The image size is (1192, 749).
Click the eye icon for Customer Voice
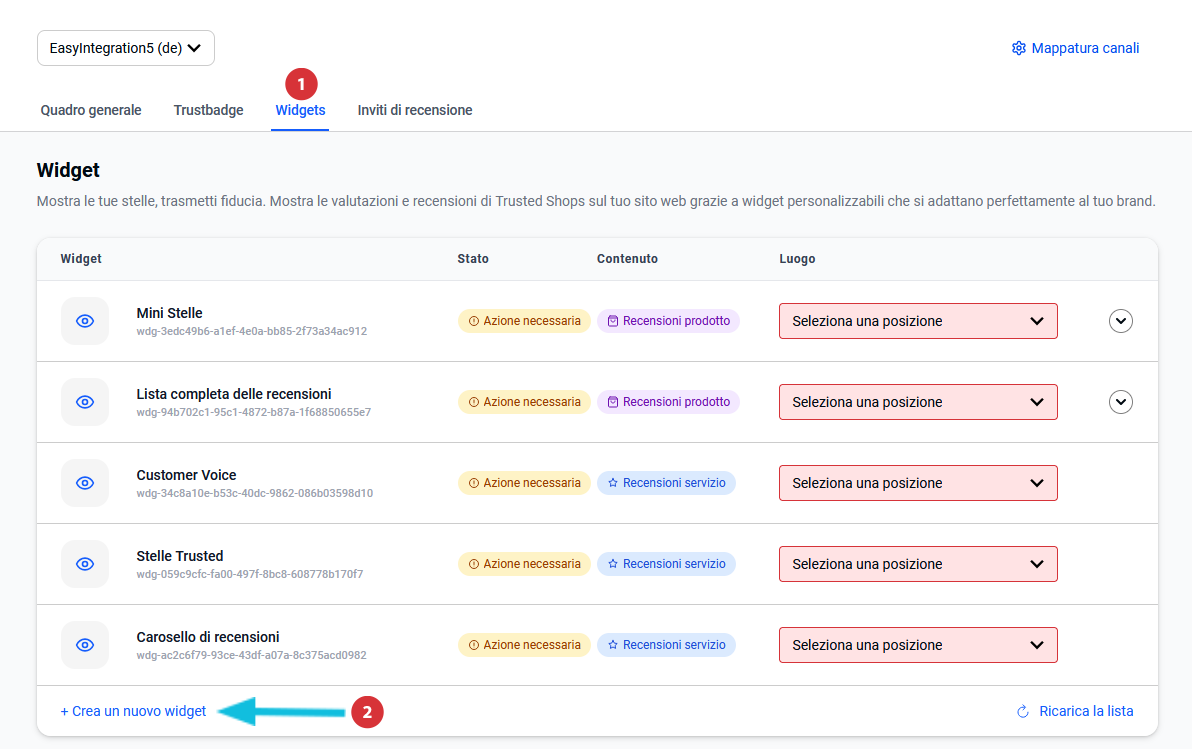(85, 483)
